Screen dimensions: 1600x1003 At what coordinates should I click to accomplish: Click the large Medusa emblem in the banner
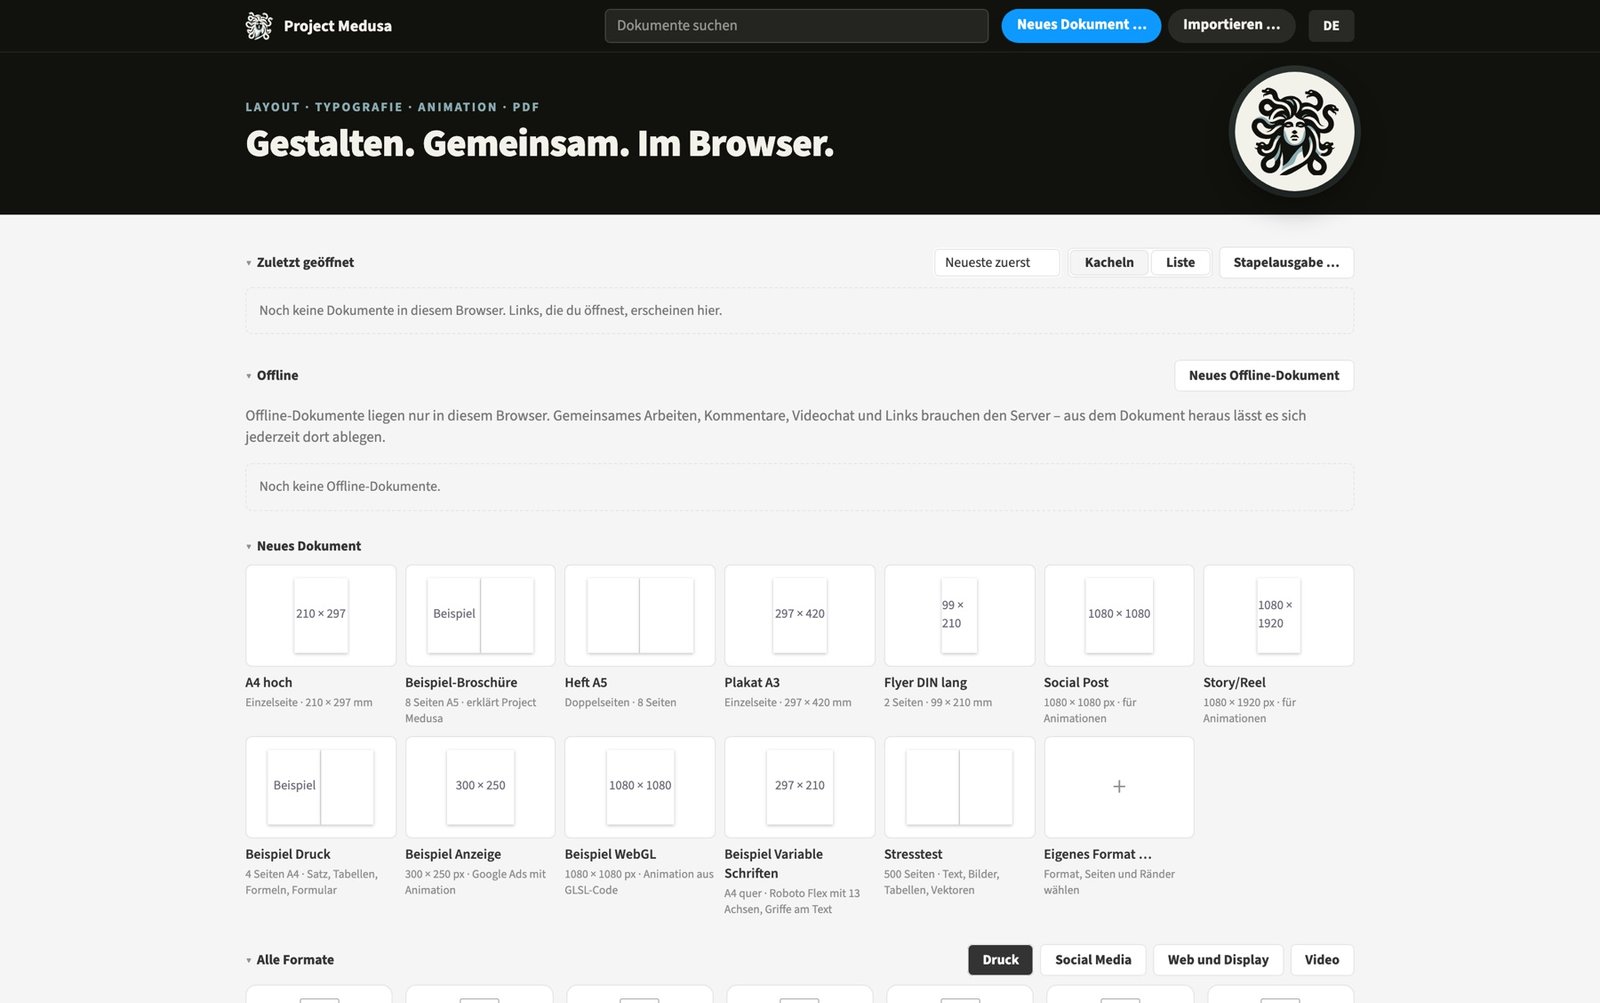coord(1294,131)
